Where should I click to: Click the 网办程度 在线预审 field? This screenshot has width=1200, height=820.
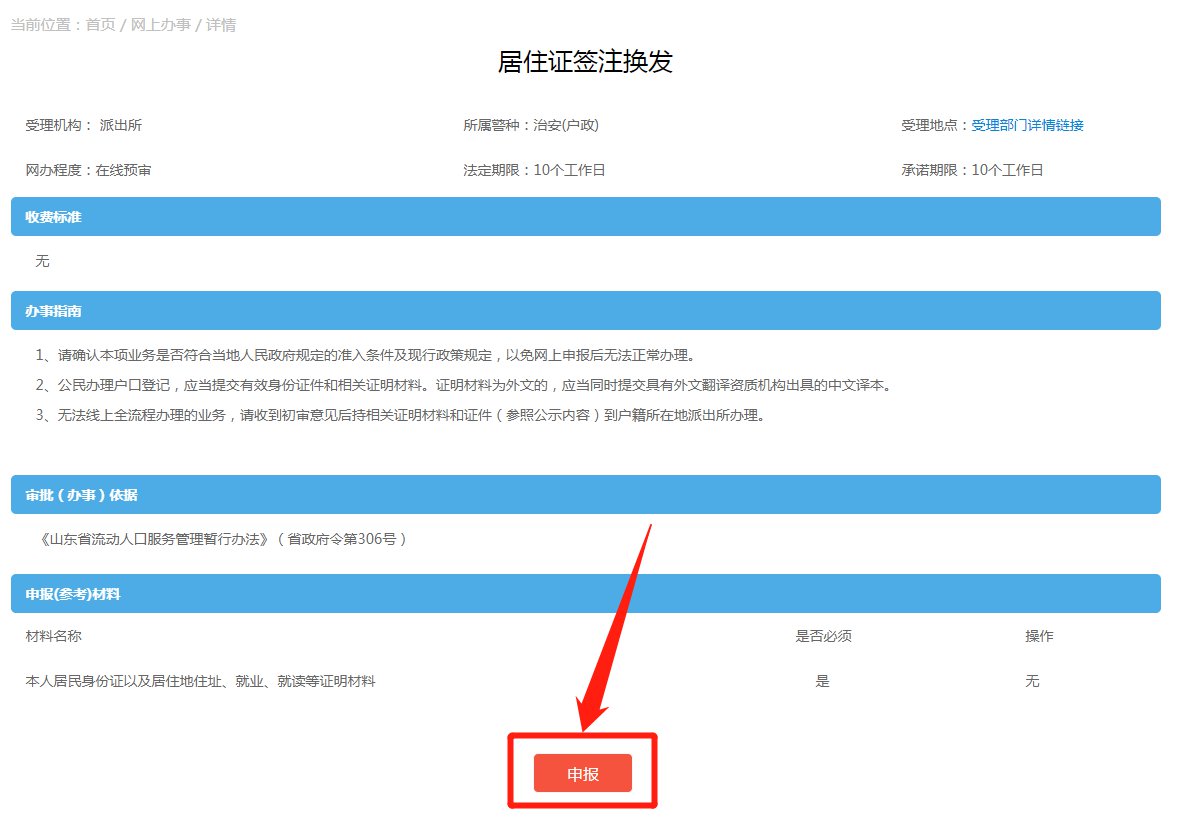[88, 170]
